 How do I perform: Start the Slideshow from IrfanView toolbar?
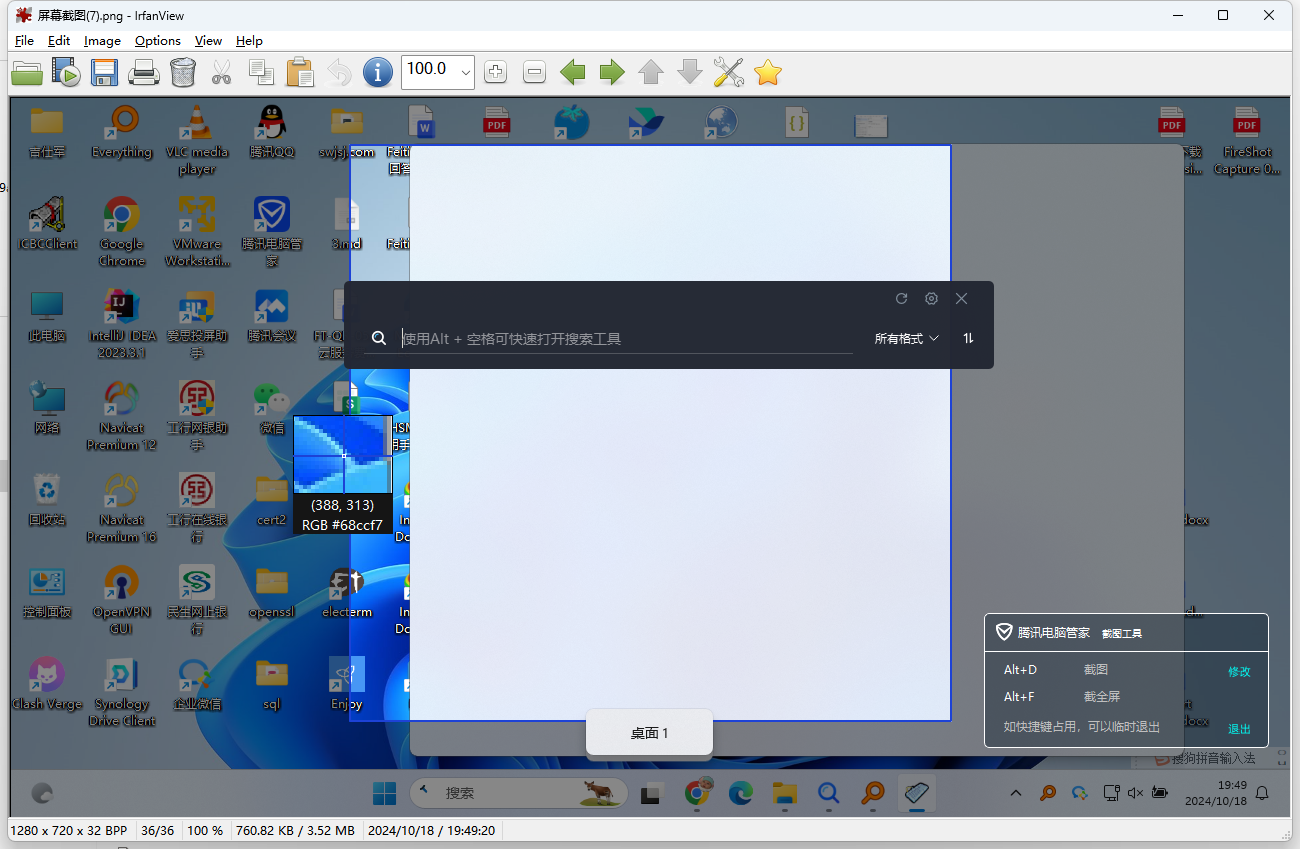[66, 72]
